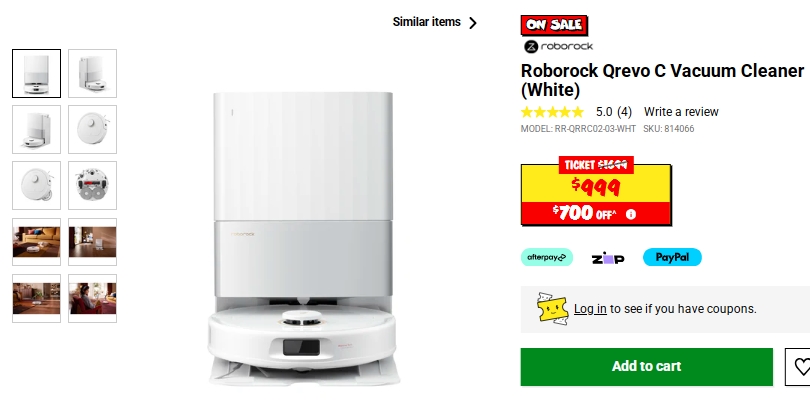810x401 pixels.
Task: Click the ON SALE badge
Action: click(x=554, y=25)
